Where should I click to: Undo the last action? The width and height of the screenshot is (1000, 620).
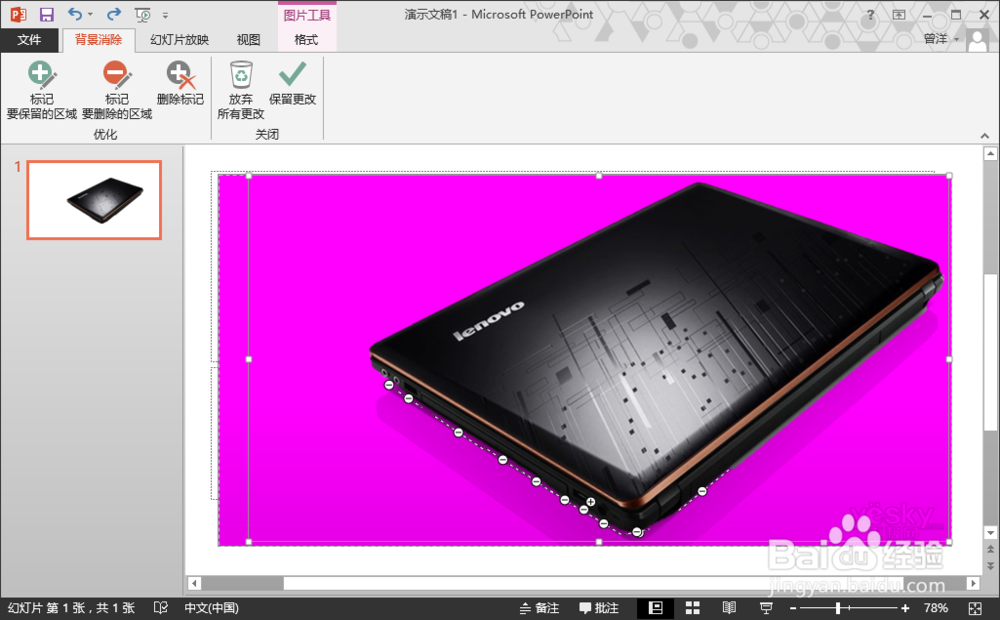click(75, 14)
